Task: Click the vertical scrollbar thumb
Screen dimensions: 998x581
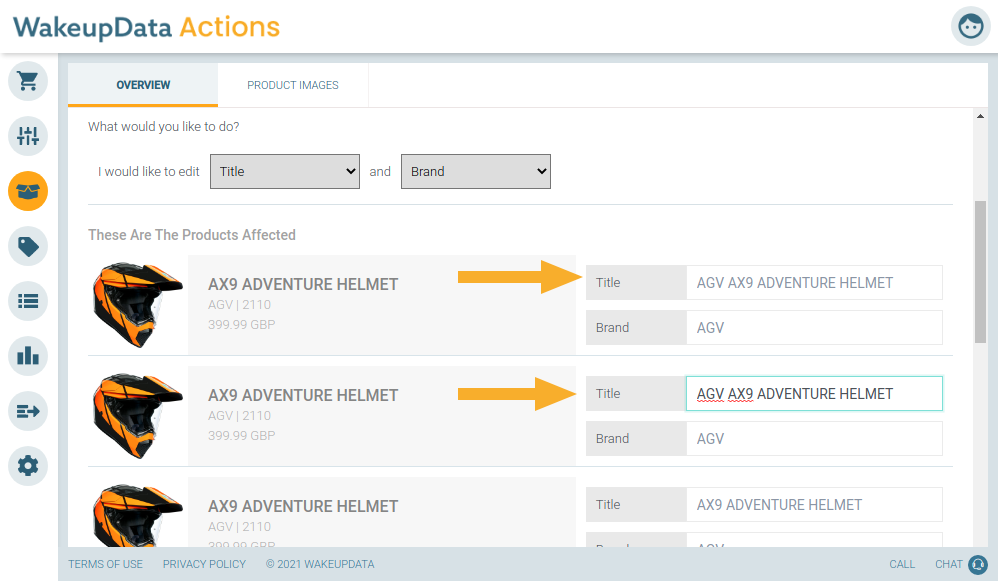Action: (980, 272)
